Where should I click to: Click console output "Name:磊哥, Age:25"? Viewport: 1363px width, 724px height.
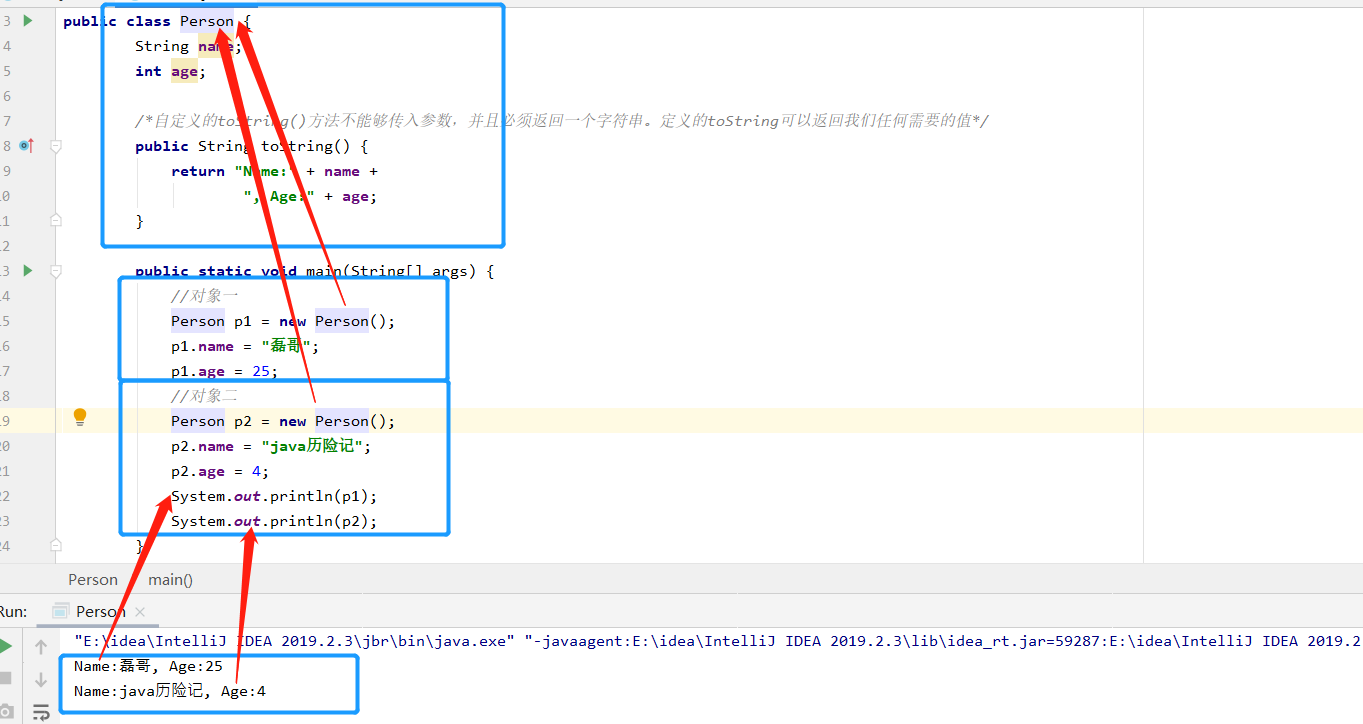pyautogui.click(x=148, y=666)
